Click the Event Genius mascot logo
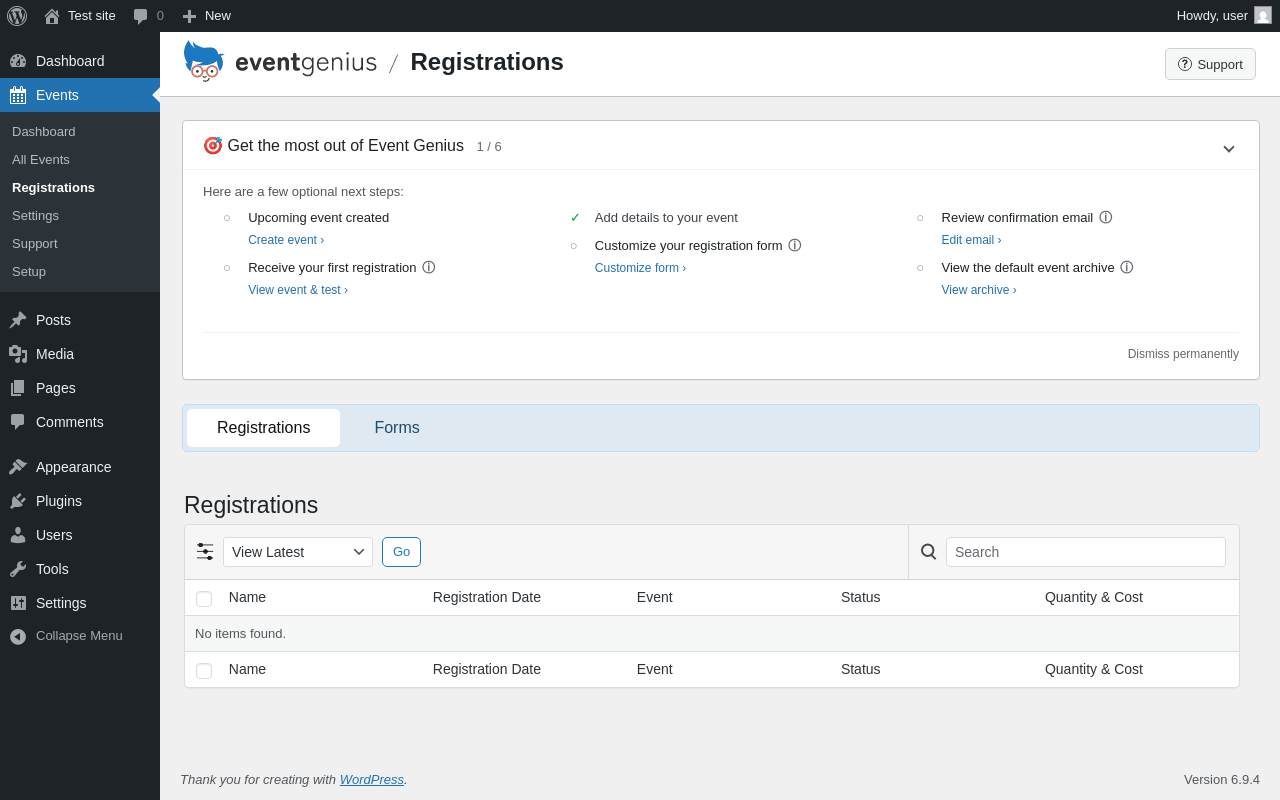Viewport: 1280px width, 800px height. [203, 61]
